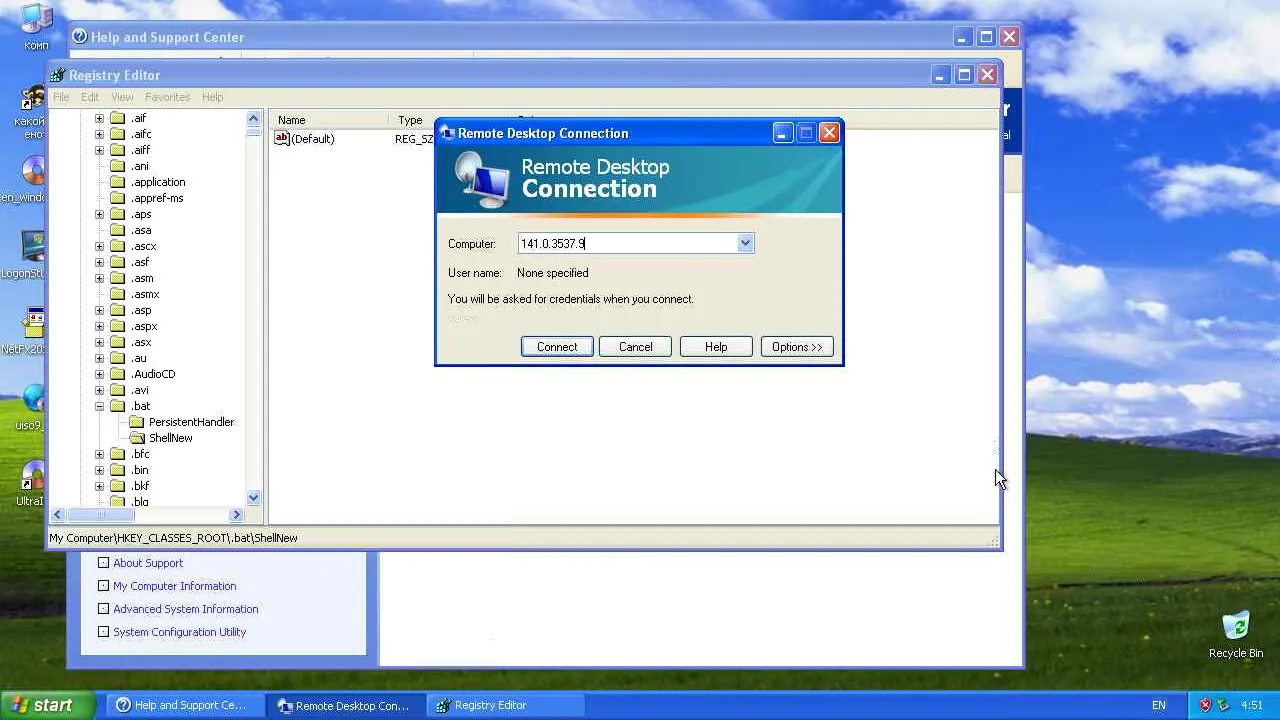Click the .AudioCD key folder icon
The width and height of the screenshot is (1280, 720).
point(118,374)
